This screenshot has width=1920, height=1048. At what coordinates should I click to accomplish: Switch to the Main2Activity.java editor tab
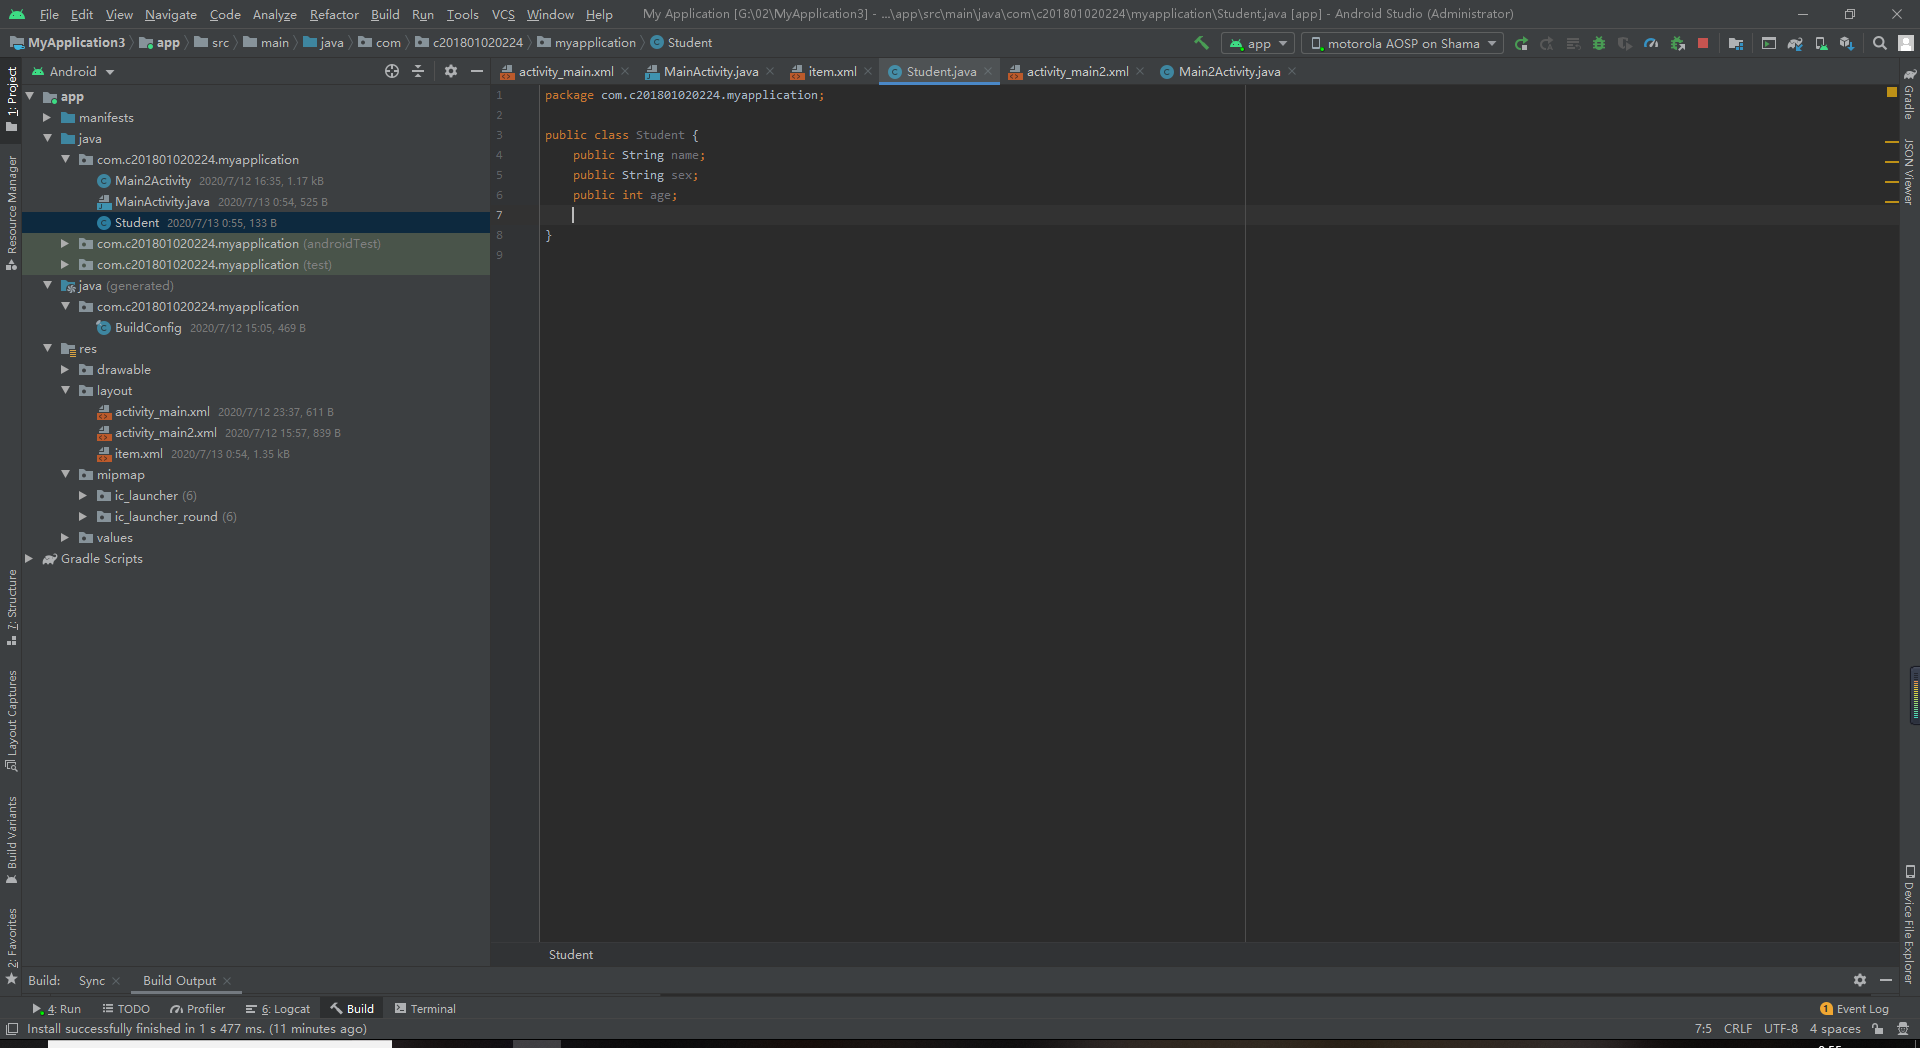click(x=1228, y=71)
